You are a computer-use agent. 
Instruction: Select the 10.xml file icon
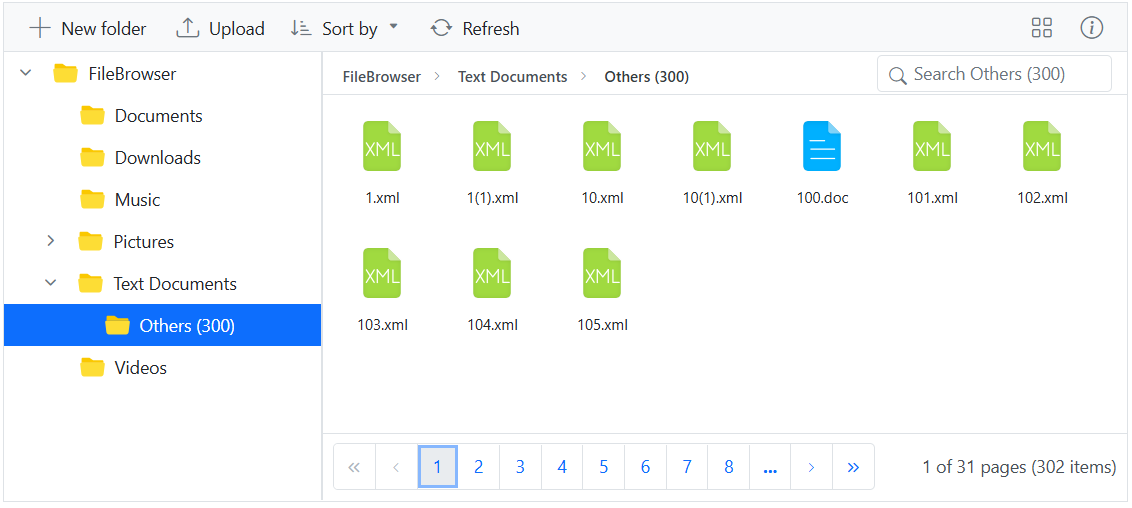pos(602,146)
